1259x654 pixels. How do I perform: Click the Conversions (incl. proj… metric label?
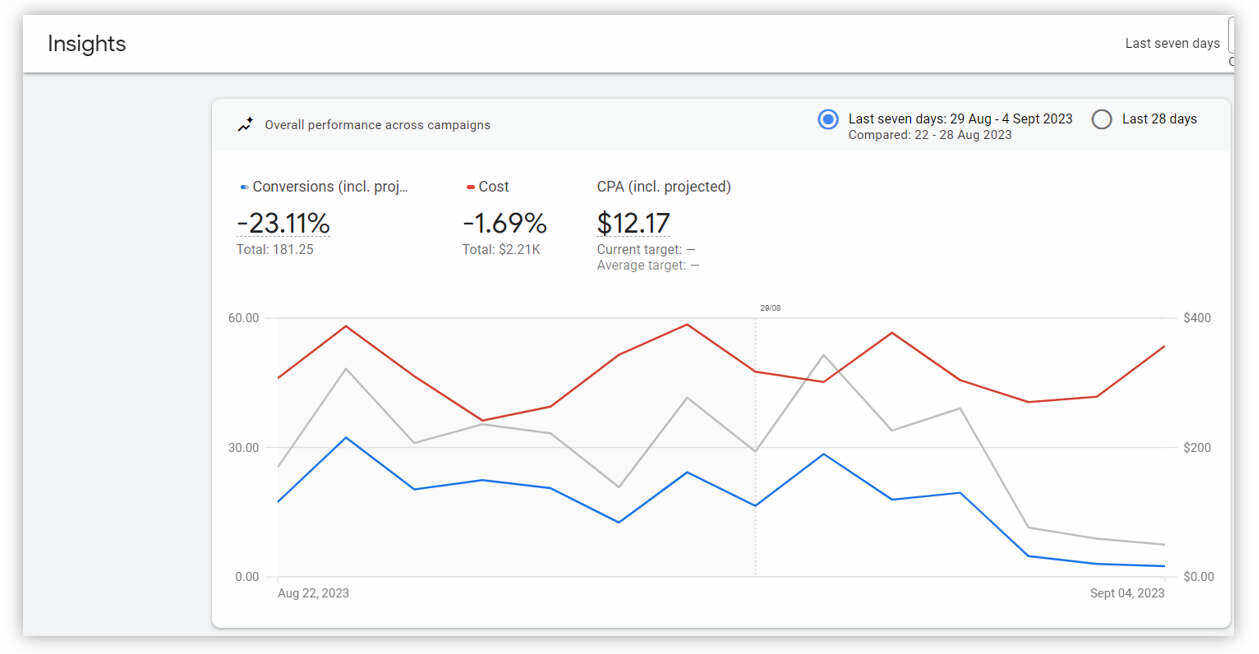coord(330,187)
